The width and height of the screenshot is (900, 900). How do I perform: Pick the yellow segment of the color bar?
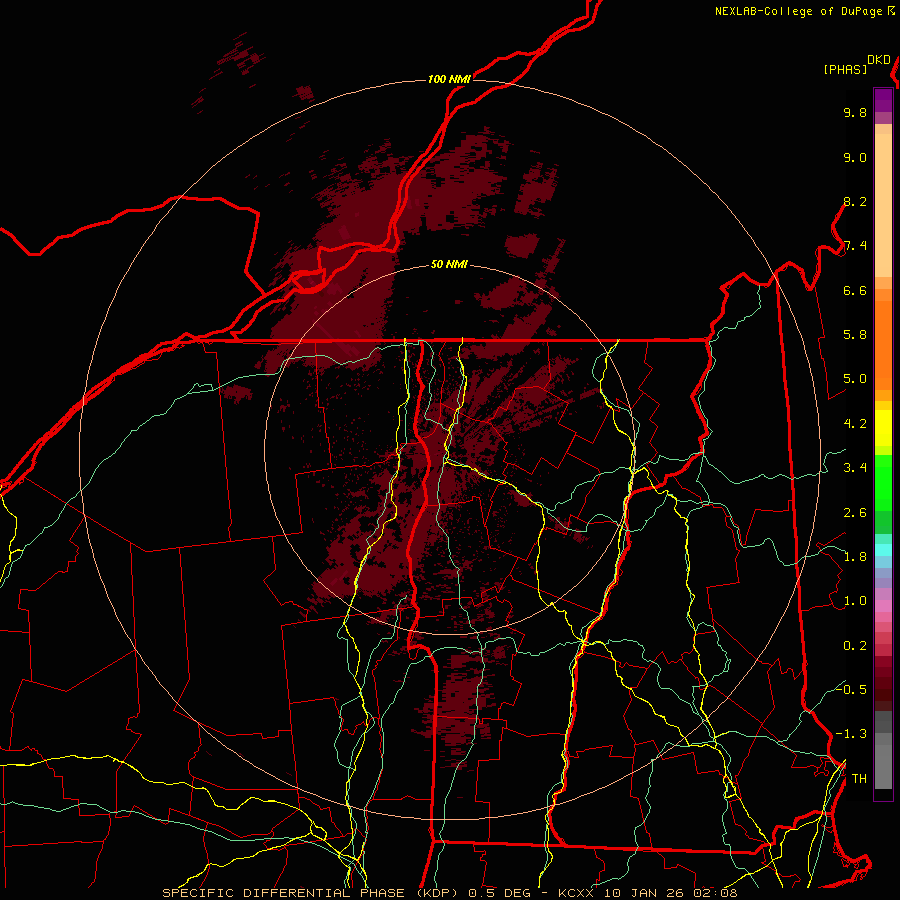click(x=883, y=428)
